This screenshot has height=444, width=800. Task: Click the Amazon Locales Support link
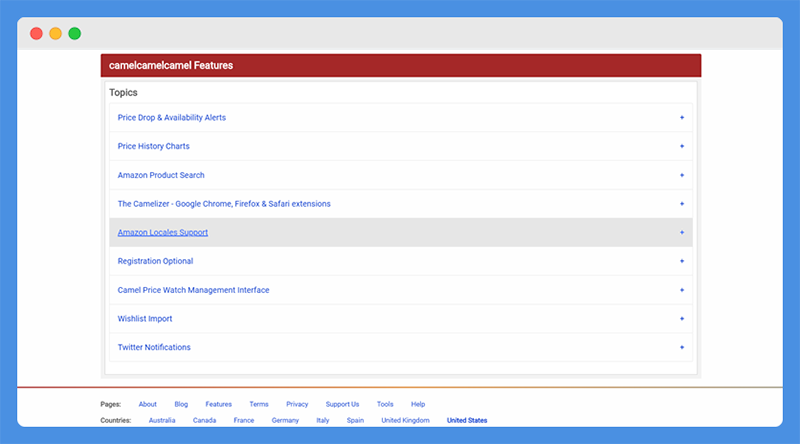pyautogui.click(x=163, y=232)
